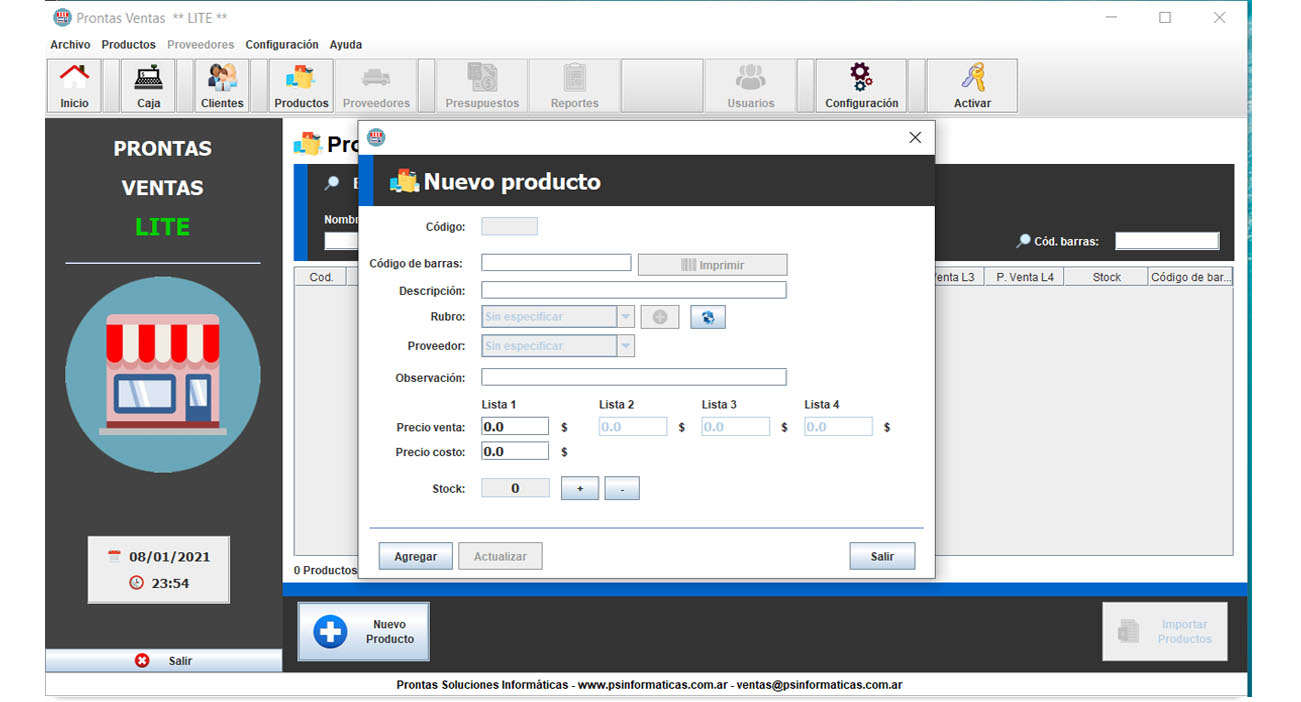Focus the Descripción field
Screen dimensions: 1301x702
634,290
